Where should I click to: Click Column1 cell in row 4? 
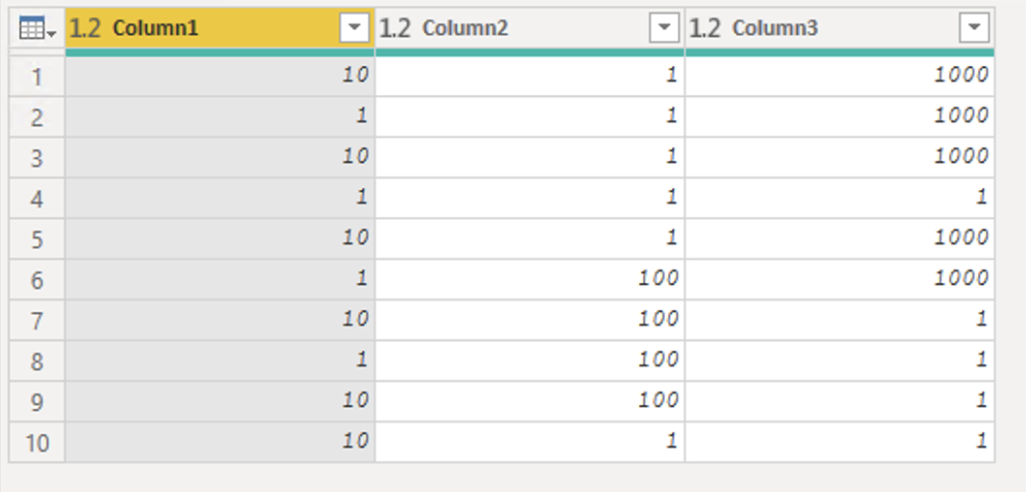point(220,198)
